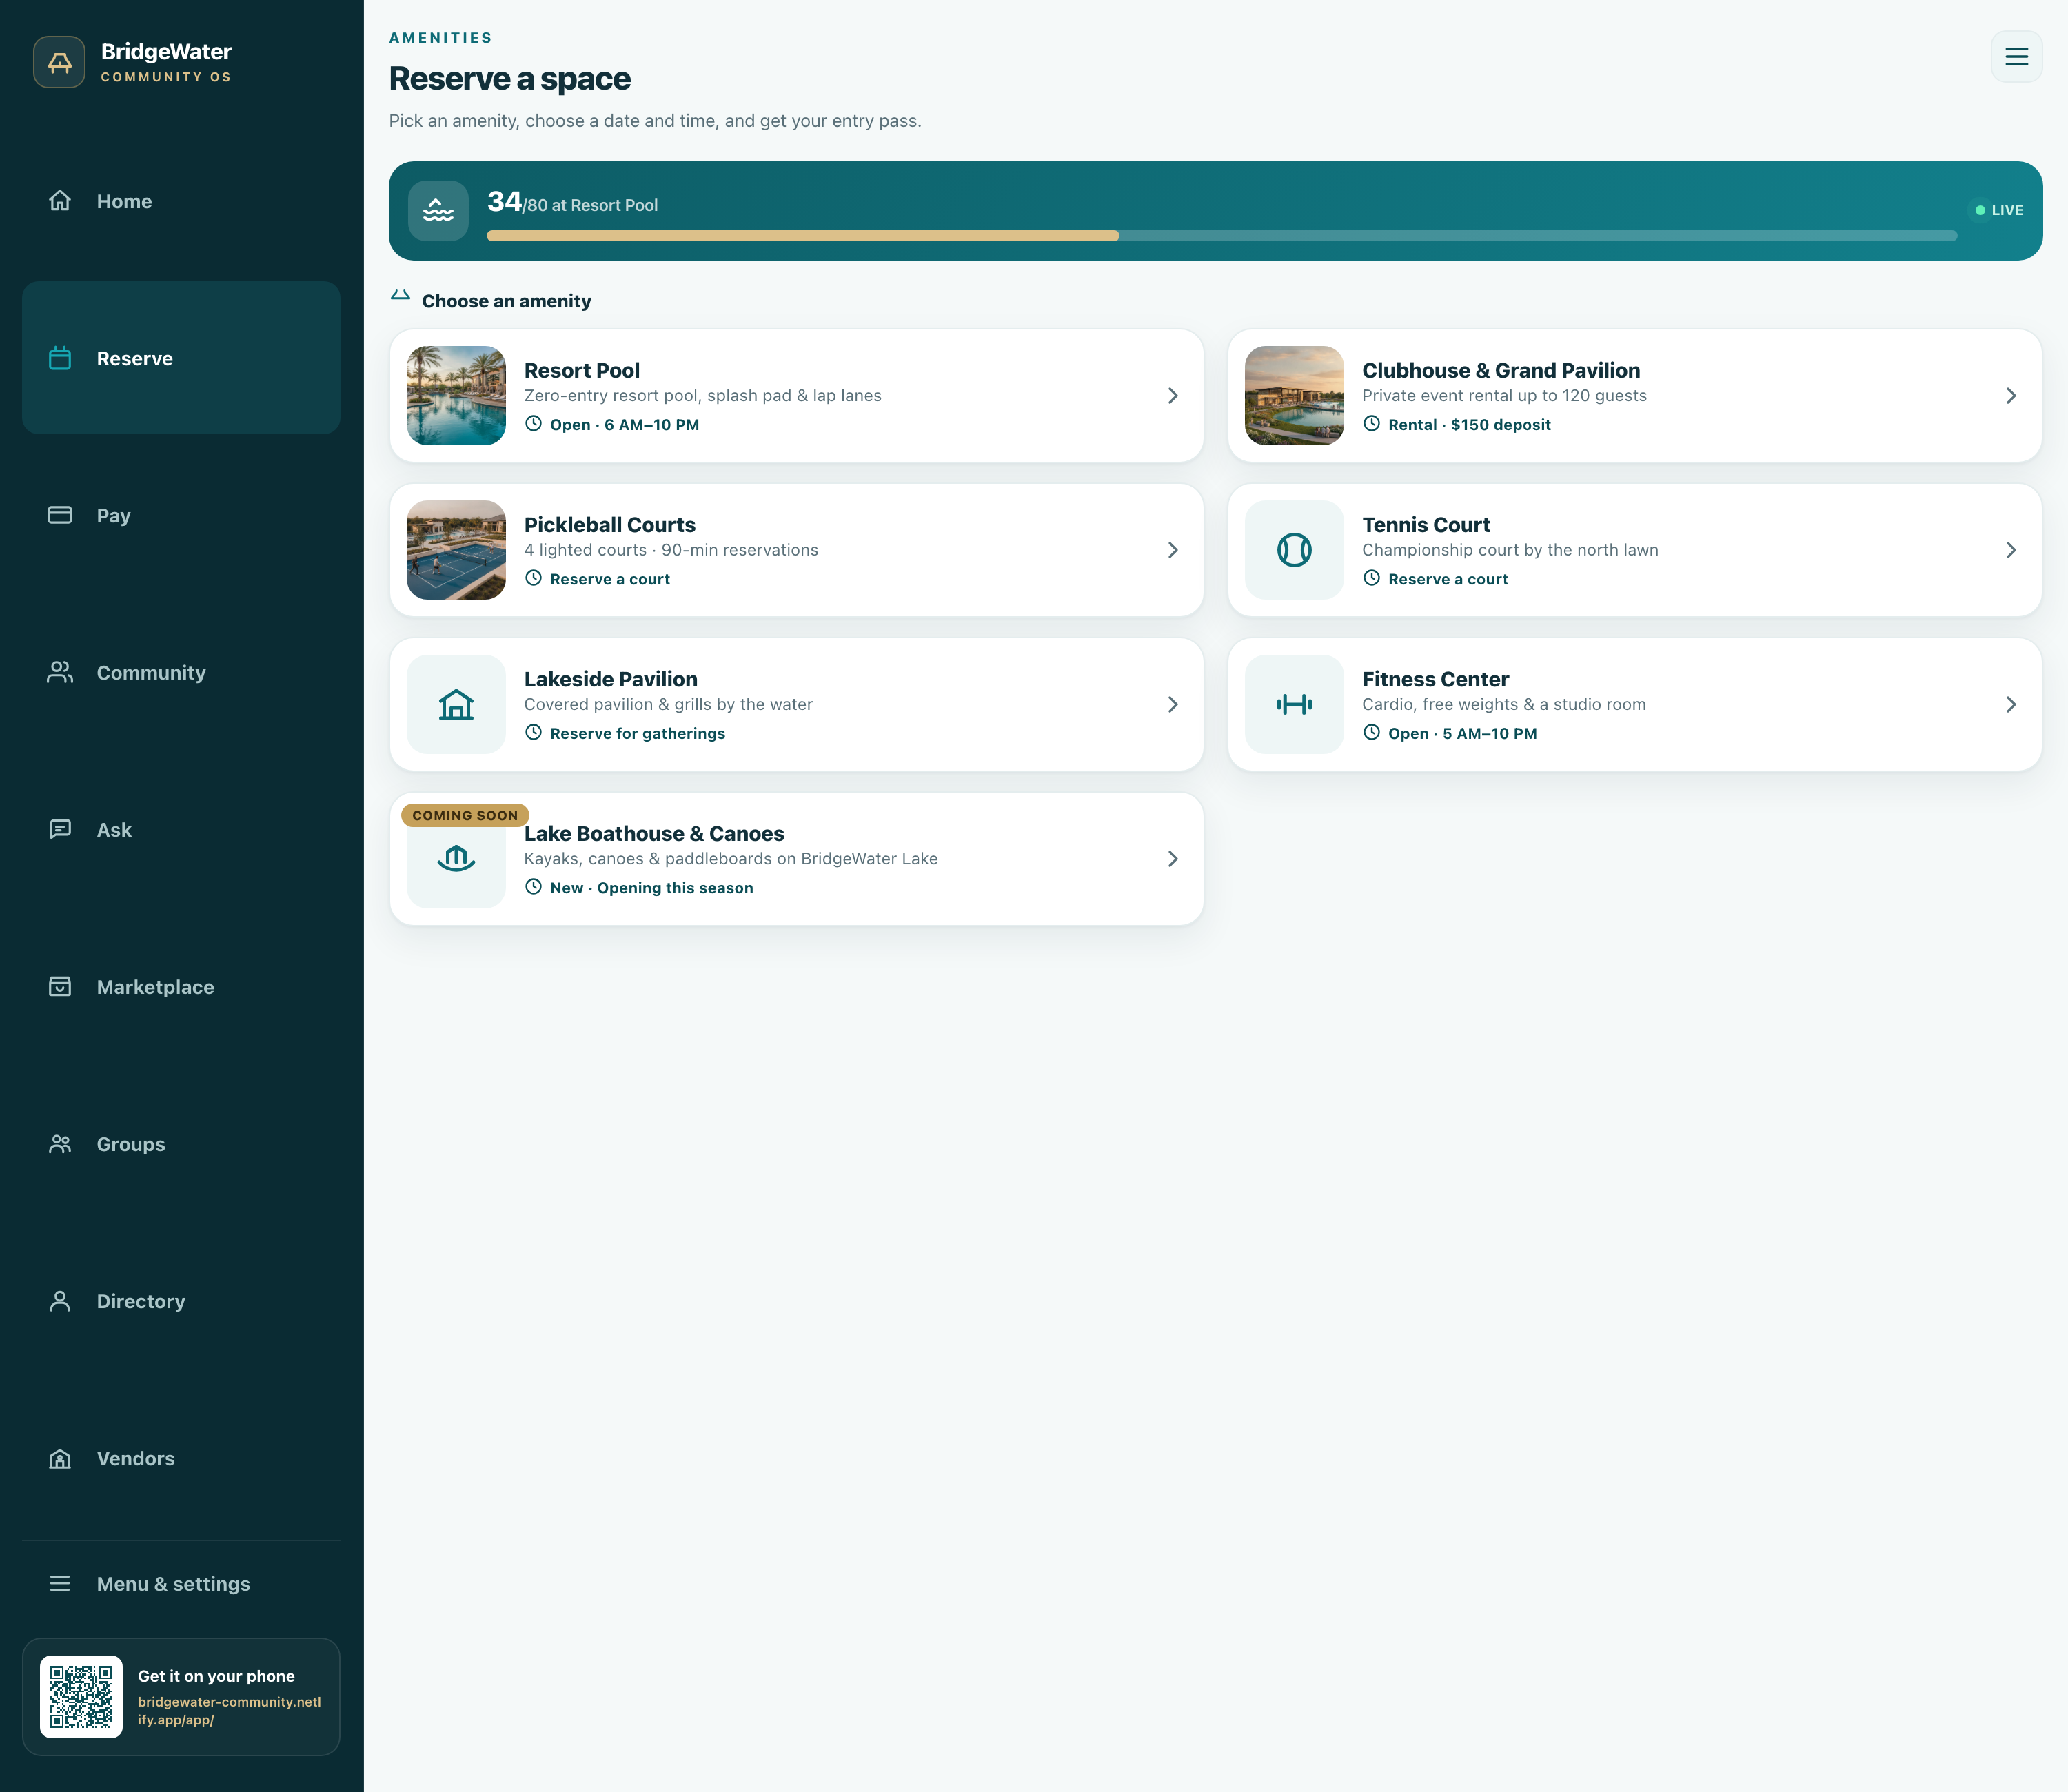The height and width of the screenshot is (1792, 2068).
Task: Click clock icon beside New Opening this season
Action: point(534,887)
